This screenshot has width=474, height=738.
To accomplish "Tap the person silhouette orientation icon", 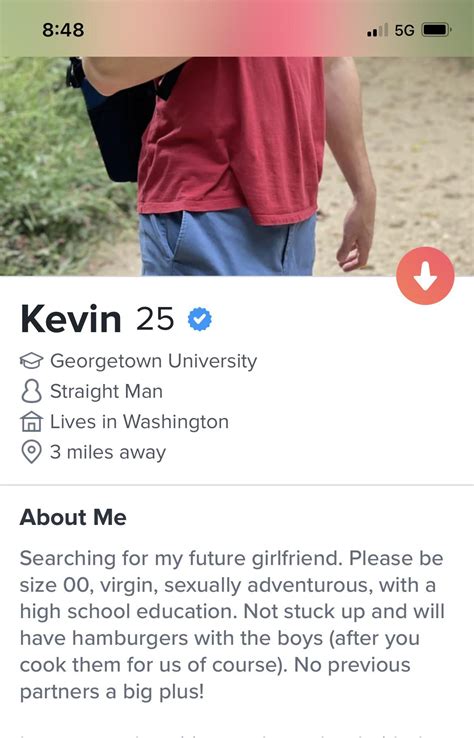I will pos(32,392).
